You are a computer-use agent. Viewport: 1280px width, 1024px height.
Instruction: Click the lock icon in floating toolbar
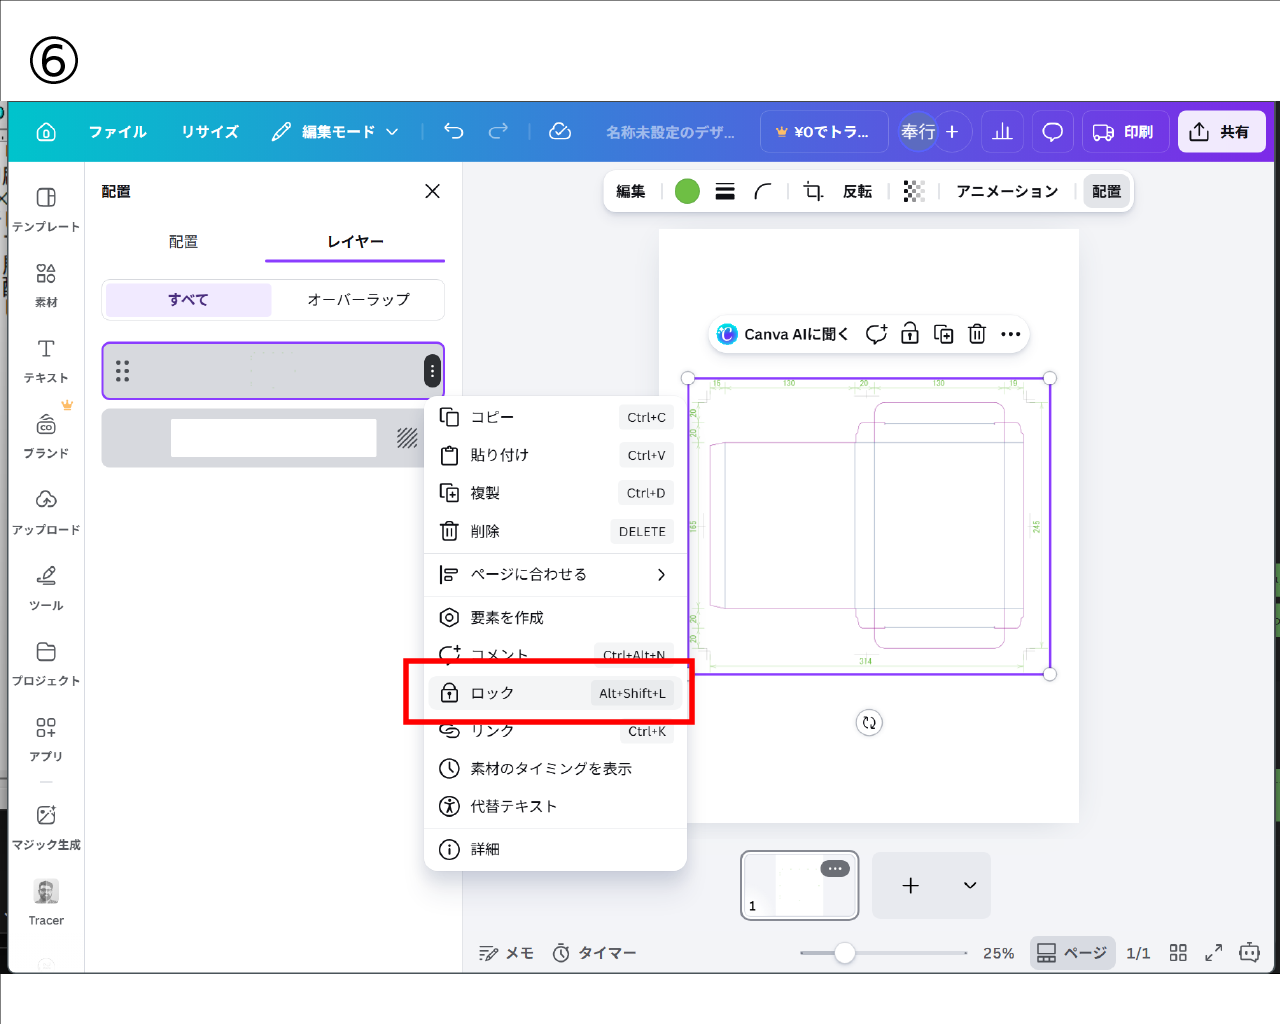coord(910,334)
